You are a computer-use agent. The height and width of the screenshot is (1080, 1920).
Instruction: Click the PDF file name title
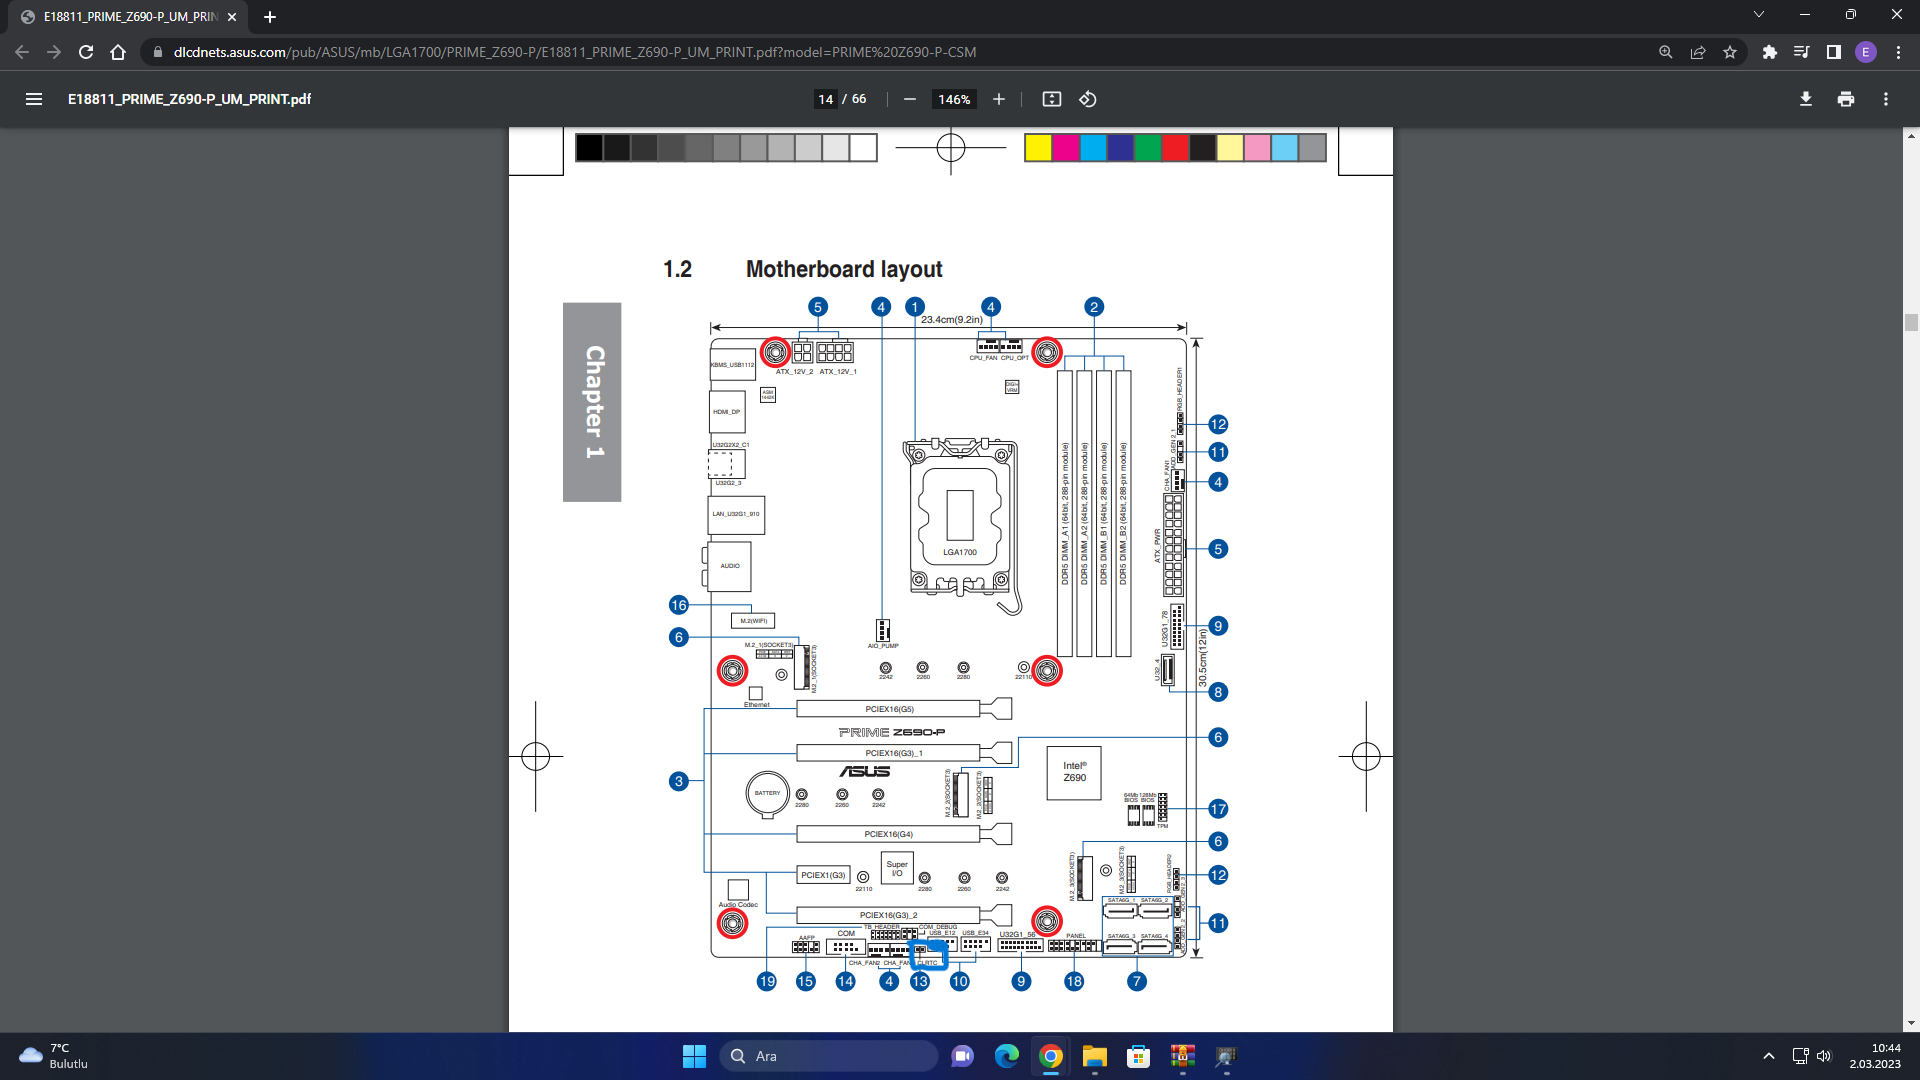point(189,99)
